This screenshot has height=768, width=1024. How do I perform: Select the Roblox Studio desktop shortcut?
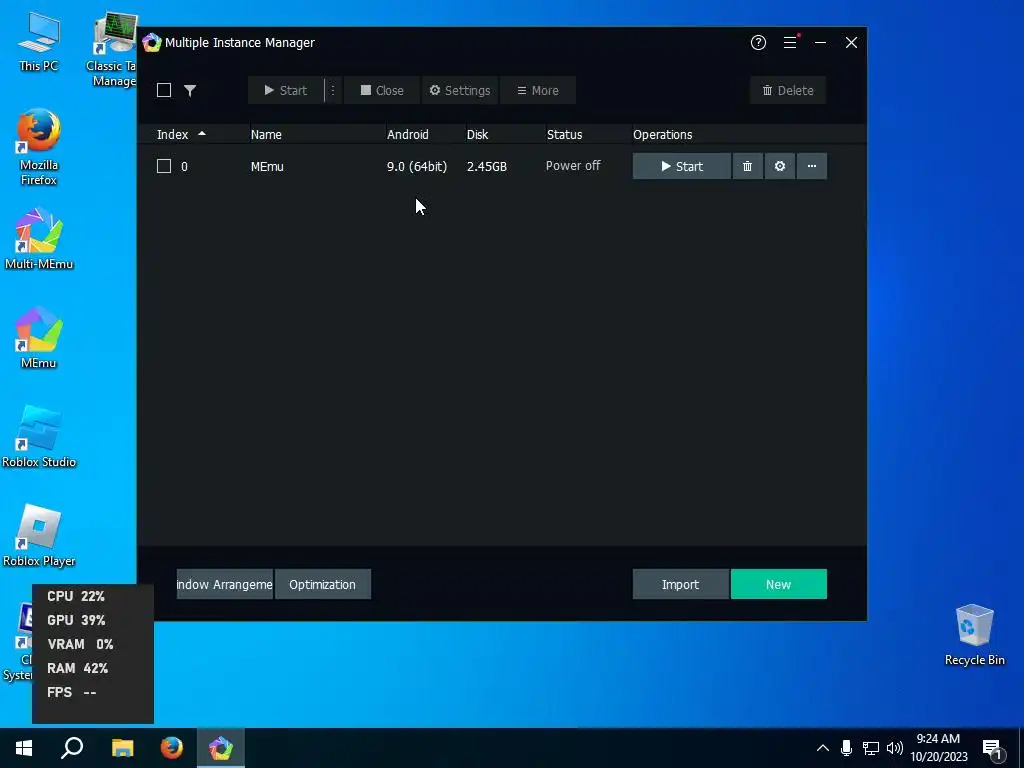tap(39, 437)
